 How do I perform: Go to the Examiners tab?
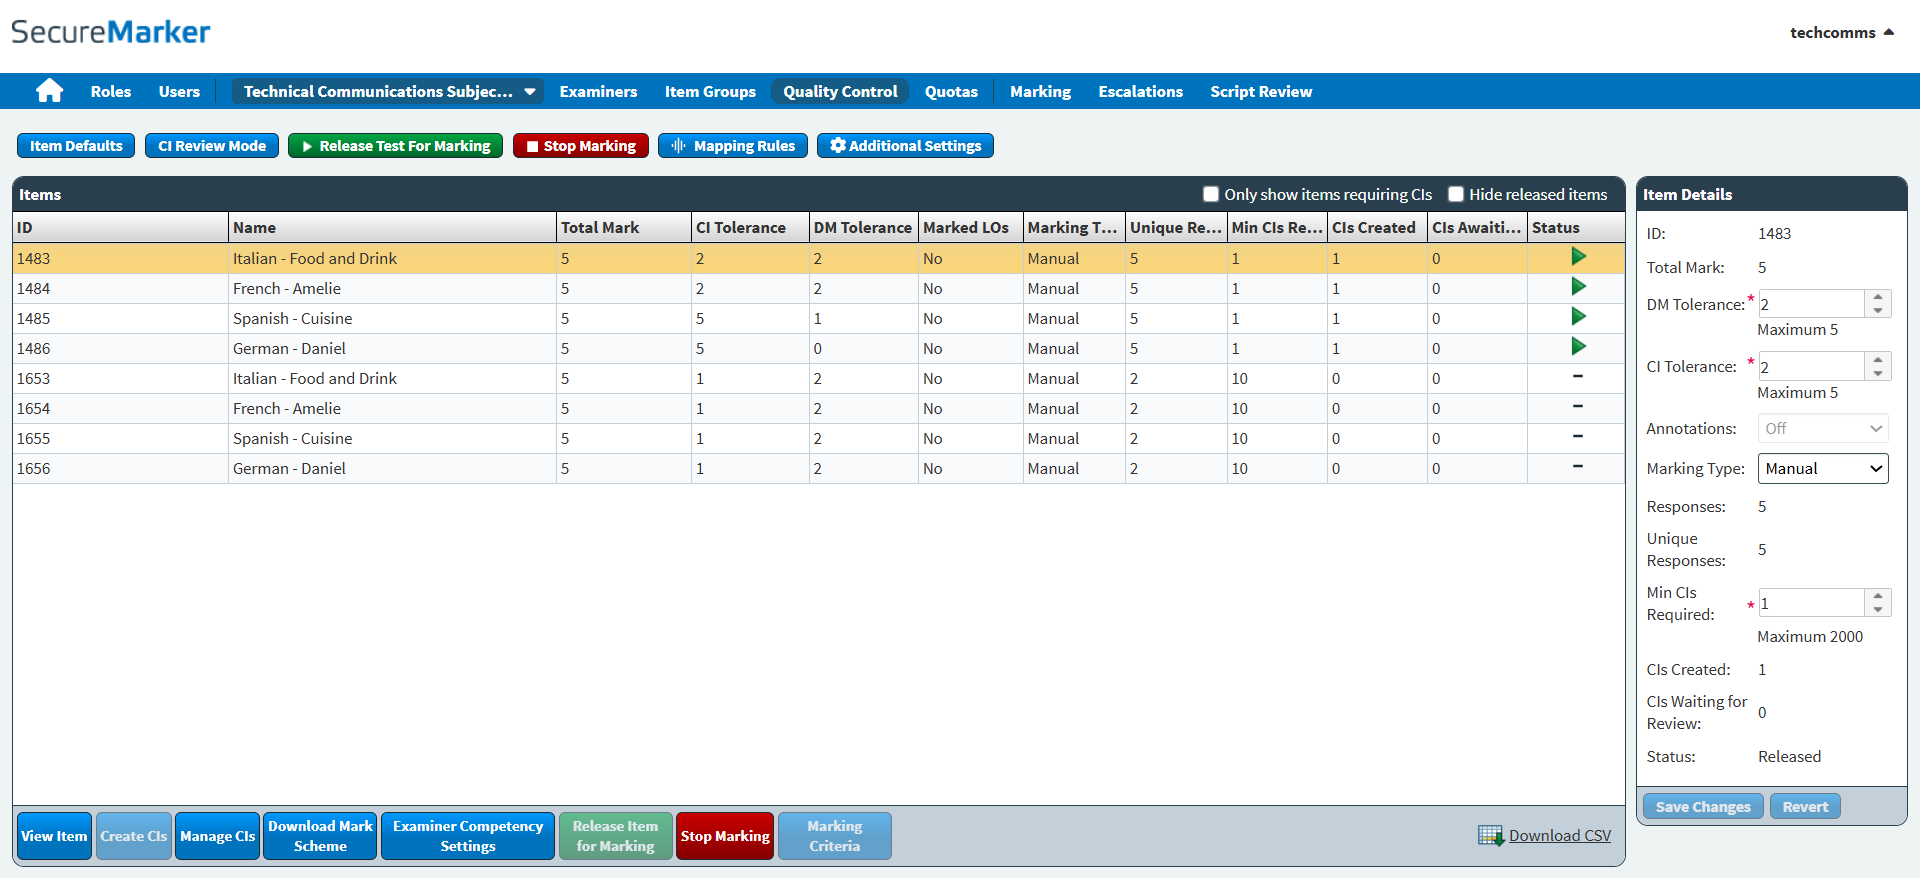[598, 92]
